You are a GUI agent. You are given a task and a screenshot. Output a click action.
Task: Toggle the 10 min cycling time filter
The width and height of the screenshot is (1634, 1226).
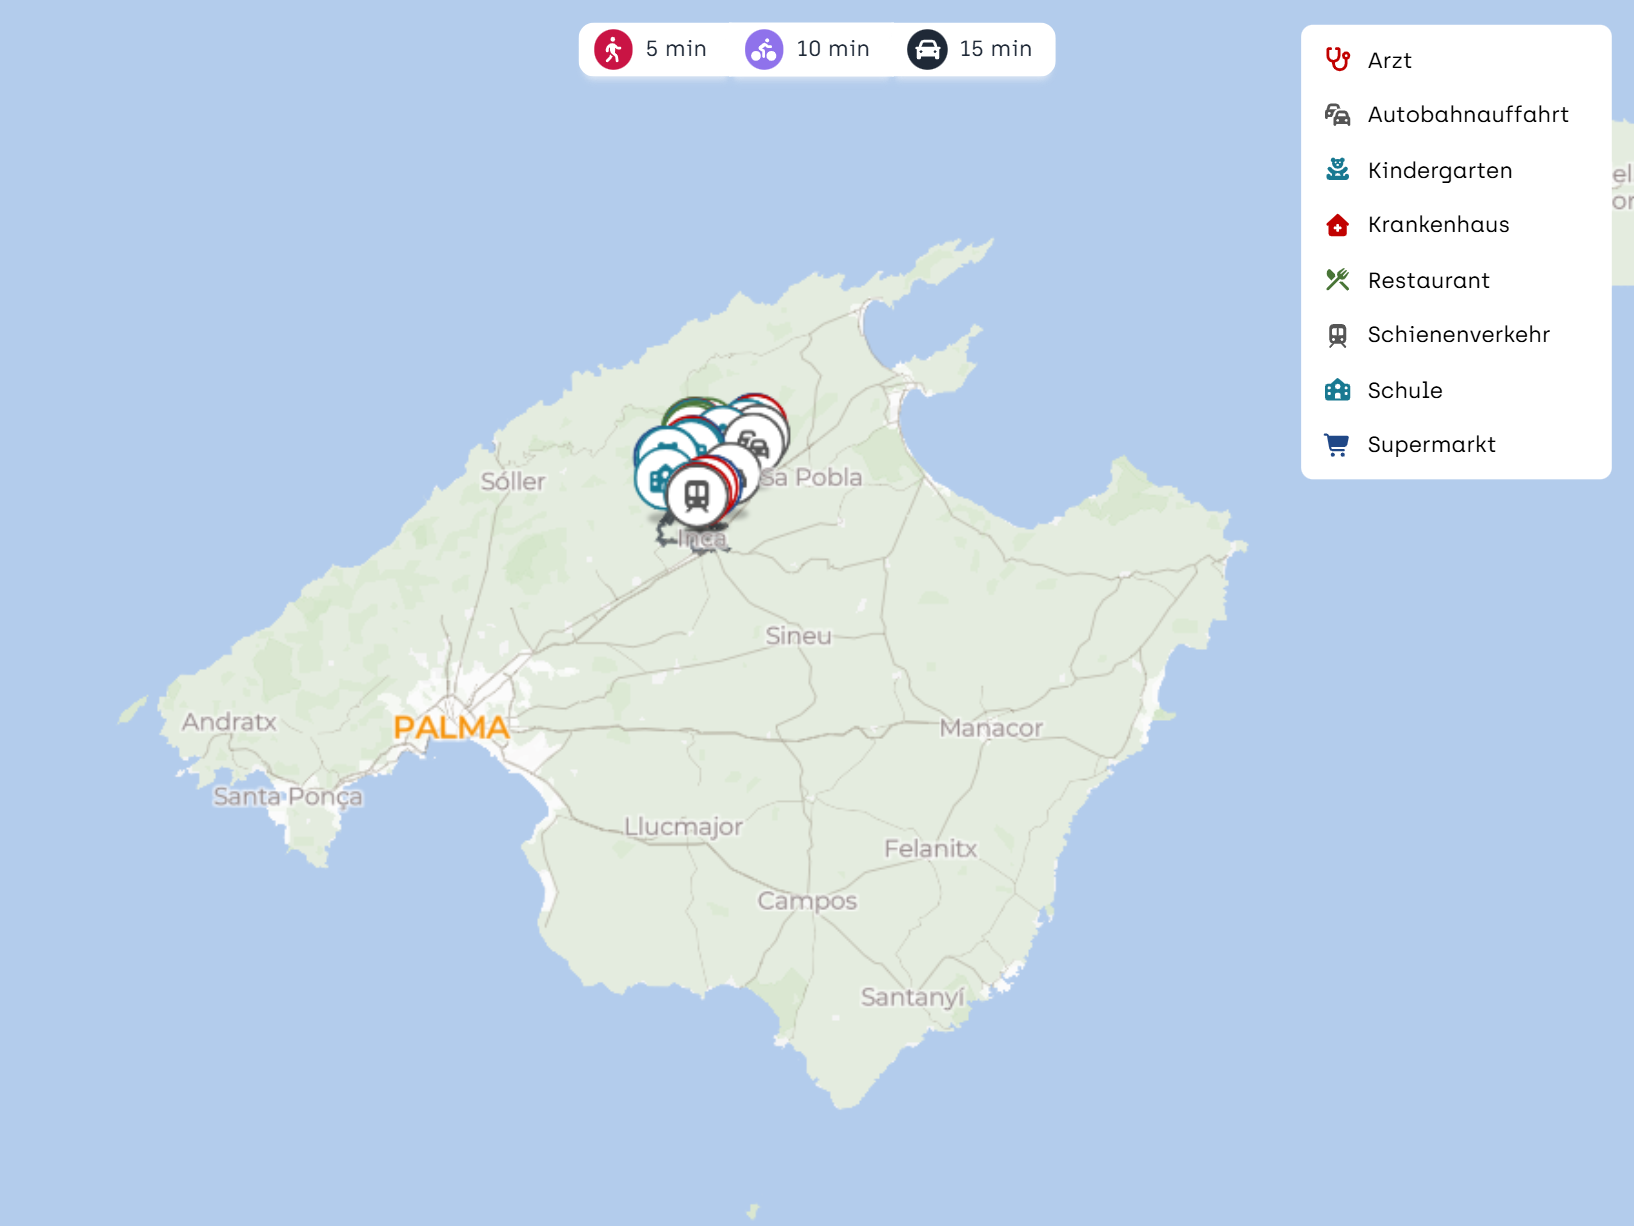point(808,49)
